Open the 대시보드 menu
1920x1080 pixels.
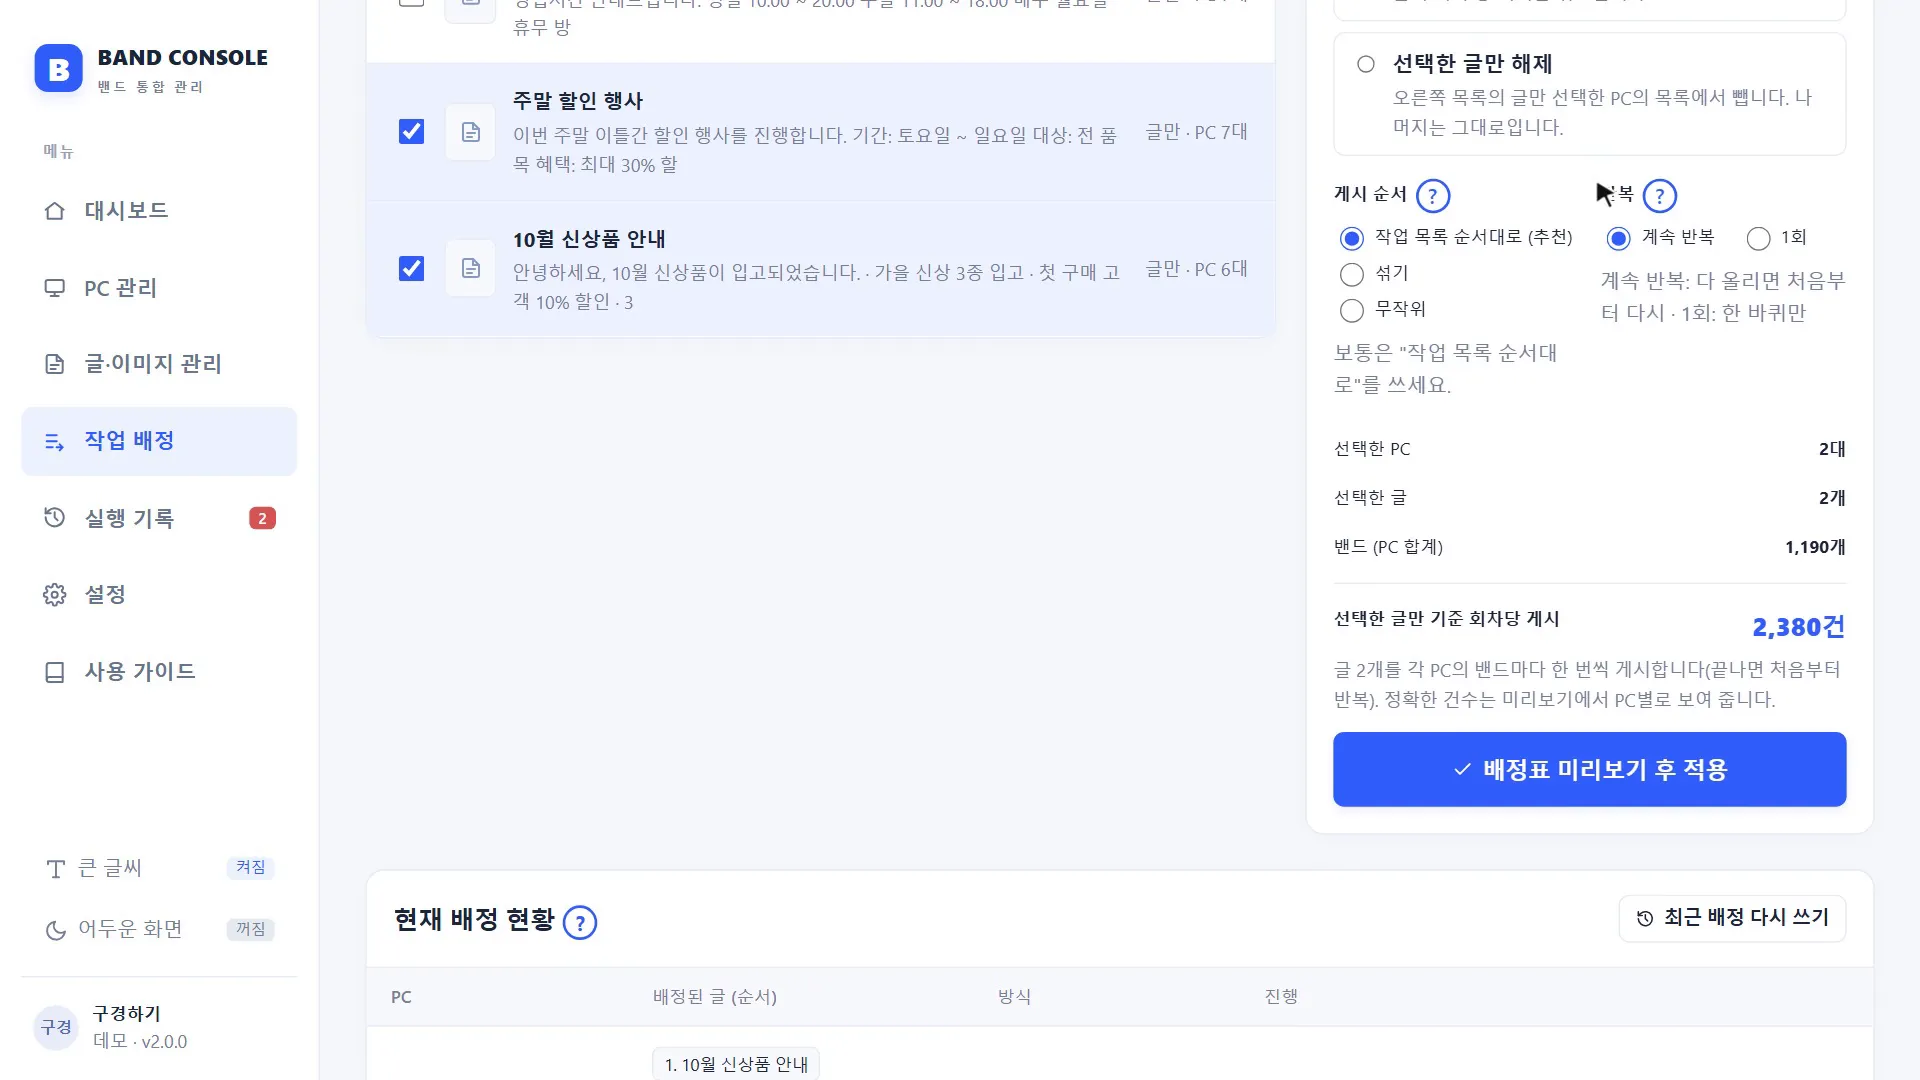(x=159, y=211)
